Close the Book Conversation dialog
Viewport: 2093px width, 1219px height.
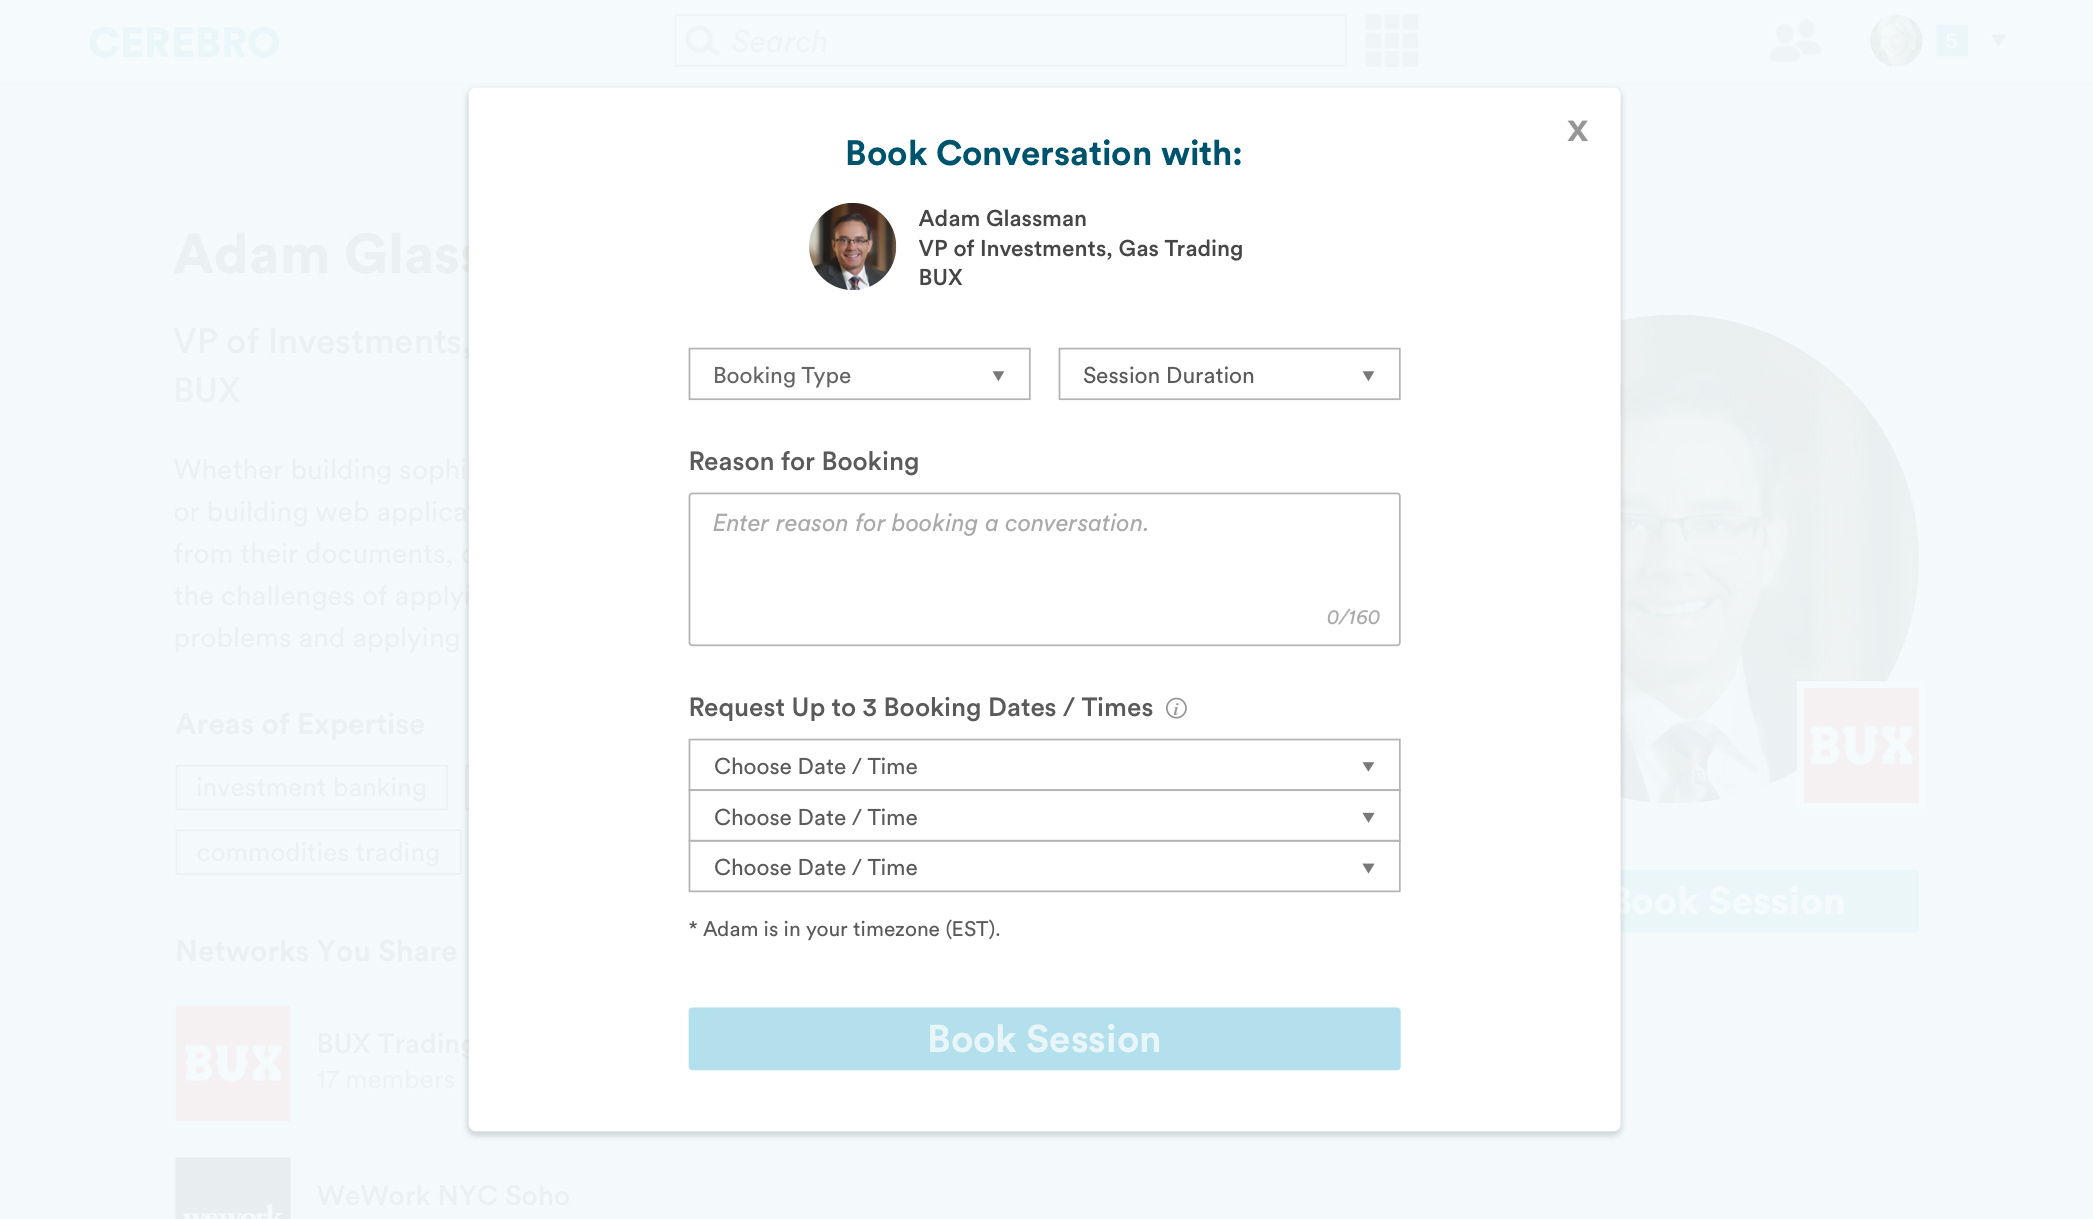click(1577, 131)
